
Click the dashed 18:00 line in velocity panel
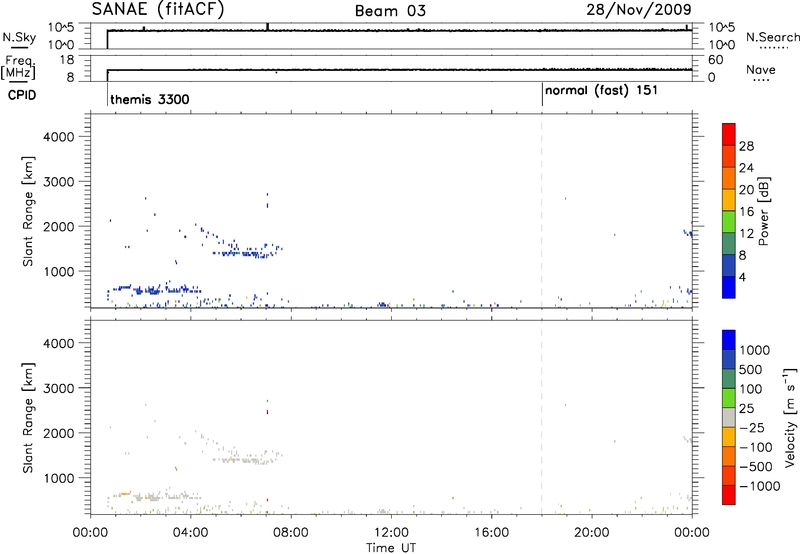(x=542, y=418)
